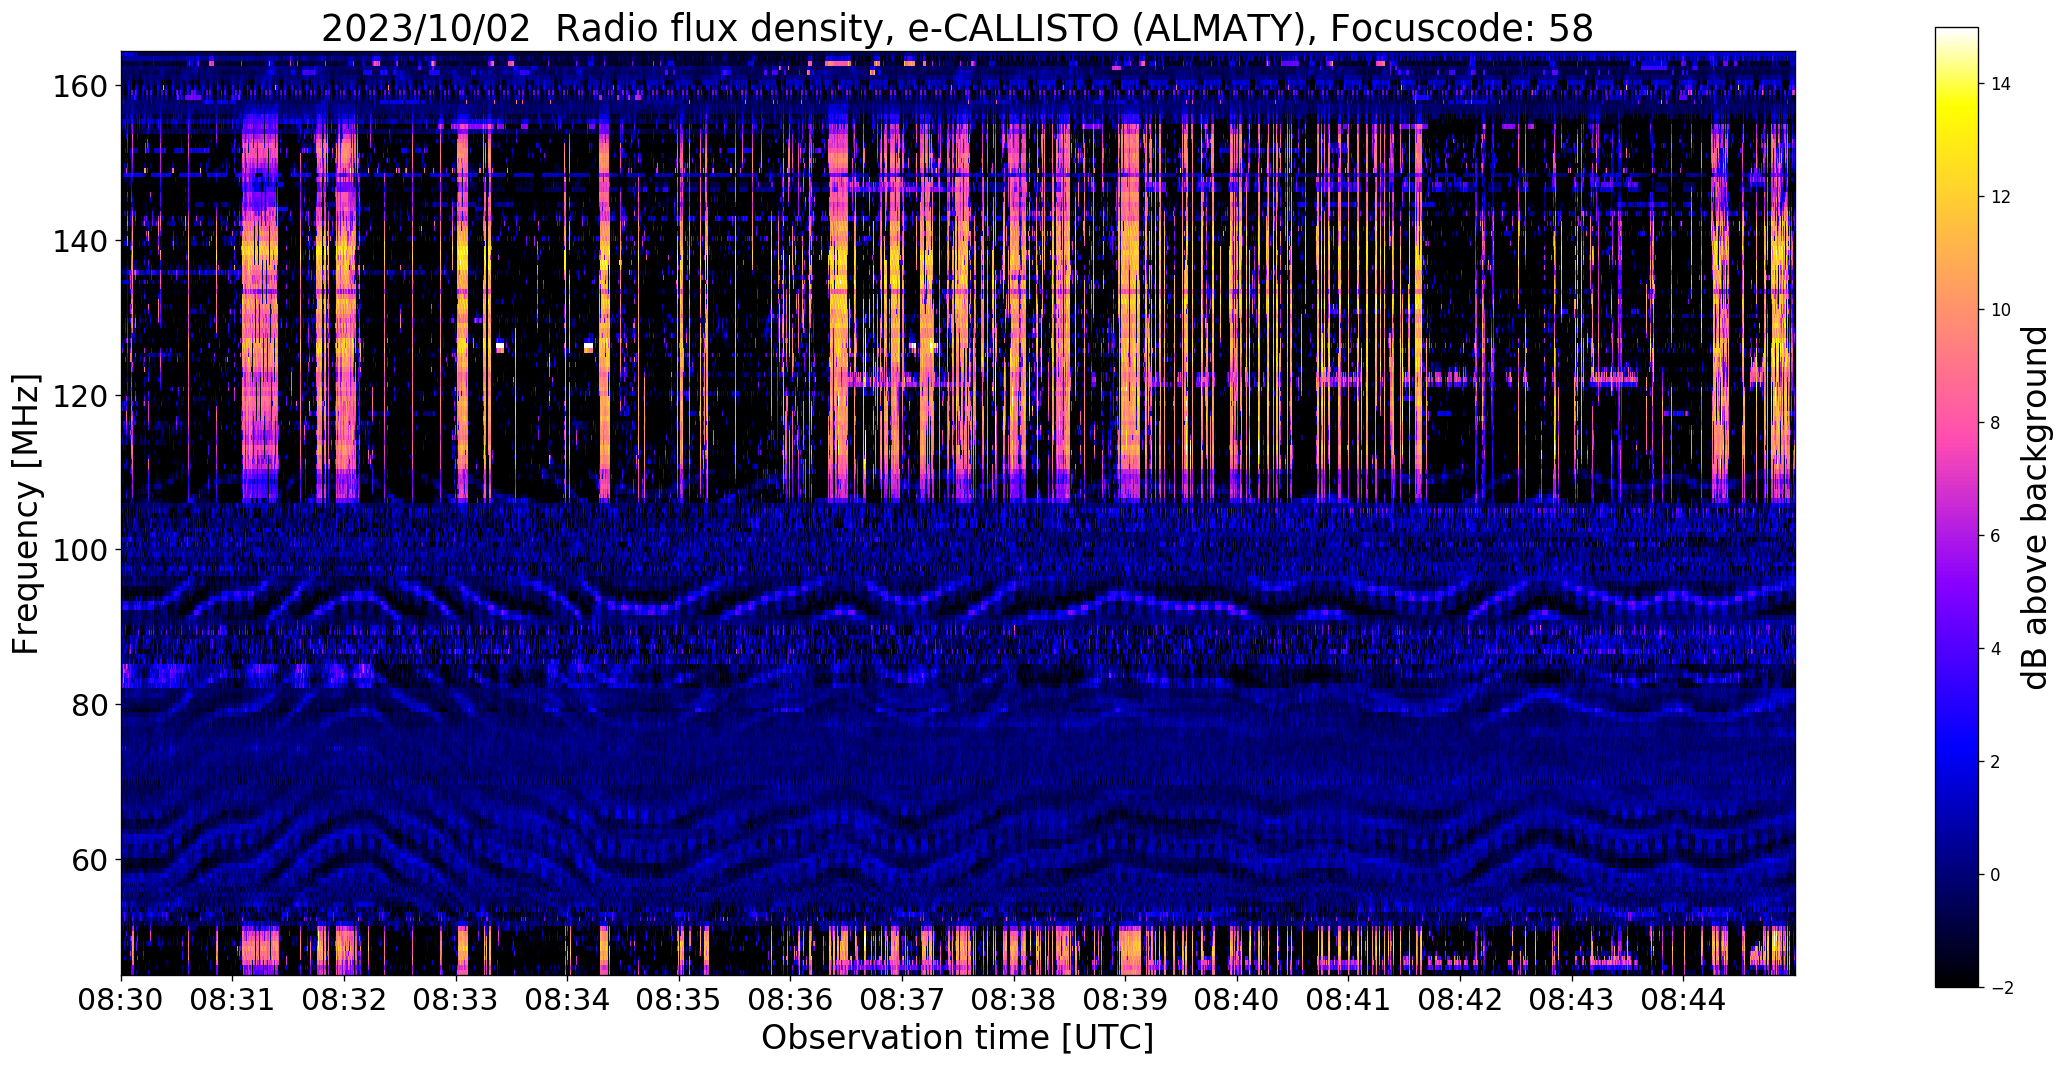The width and height of the screenshot is (2066, 1067).
Task: Click the 08:31 time tick label
Action: coord(233,1000)
